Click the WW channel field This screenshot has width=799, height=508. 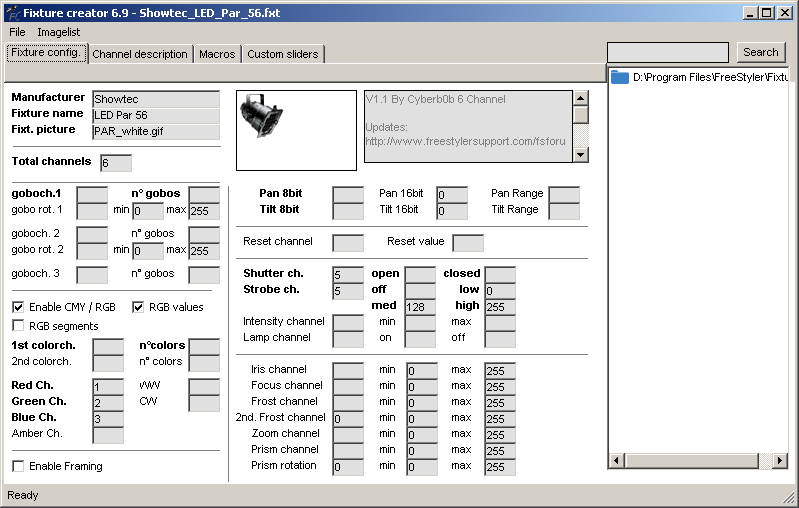pyautogui.click(x=204, y=387)
